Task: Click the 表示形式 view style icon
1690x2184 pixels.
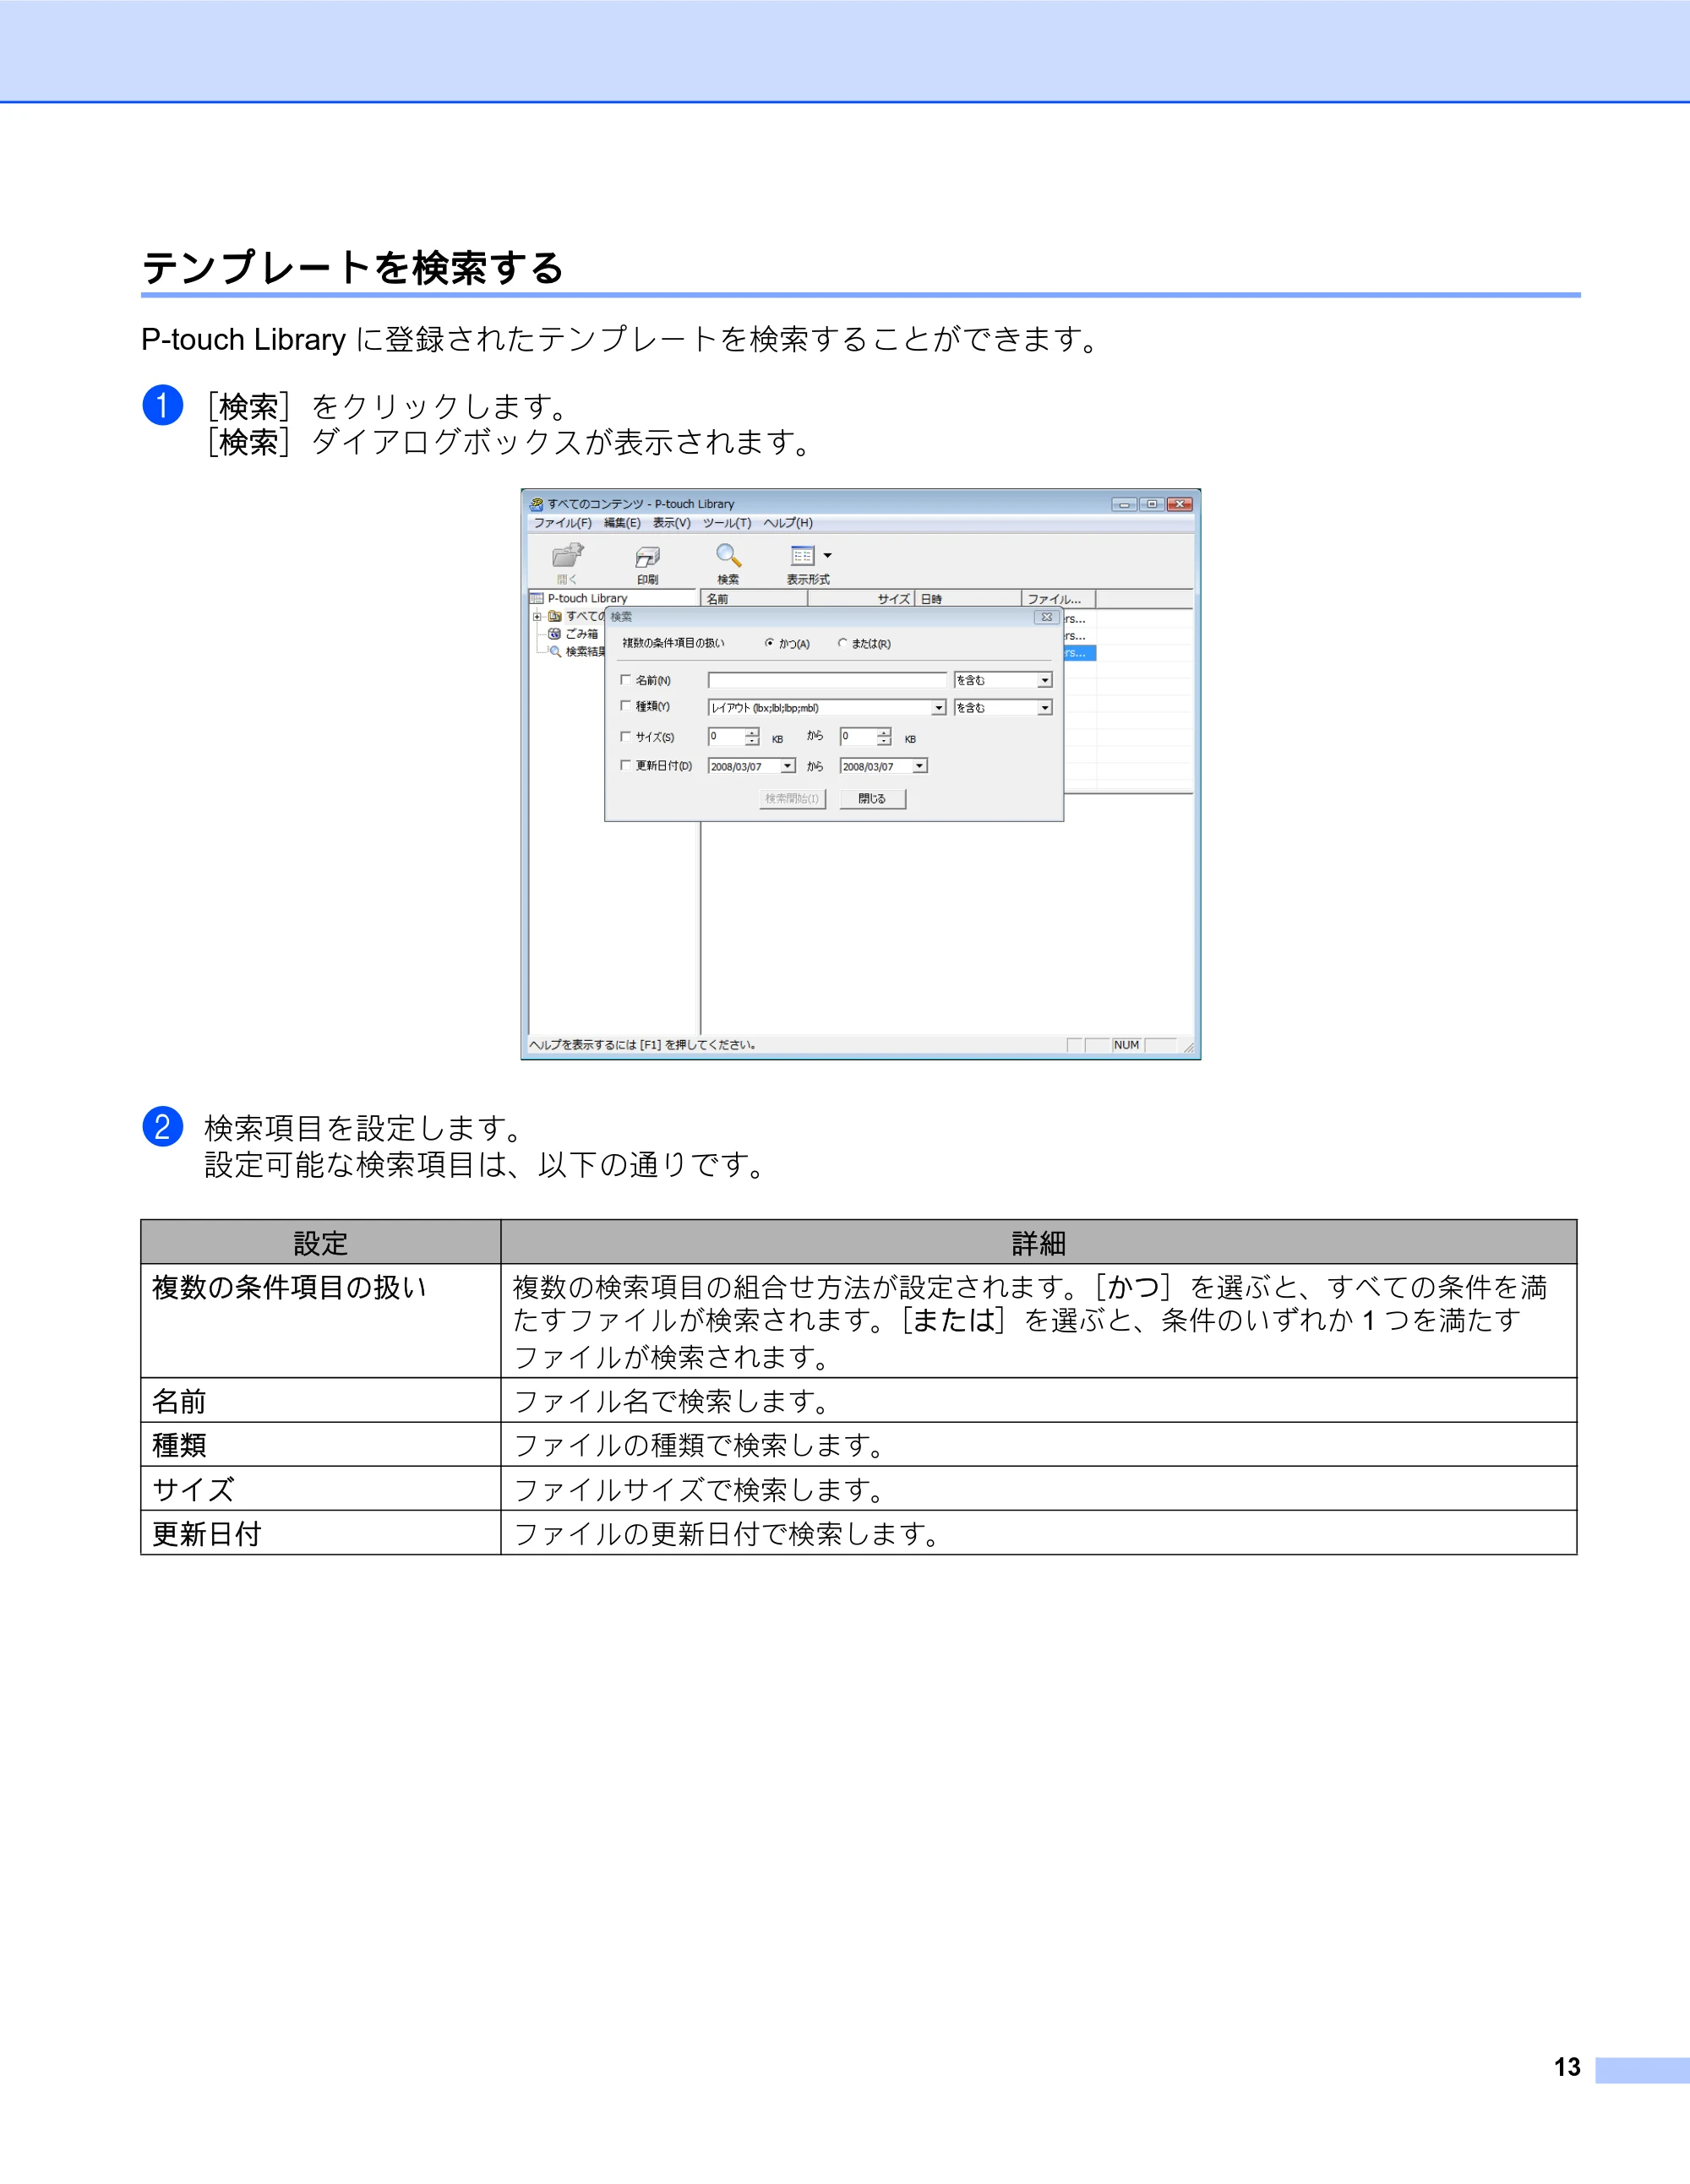Action: coord(802,555)
